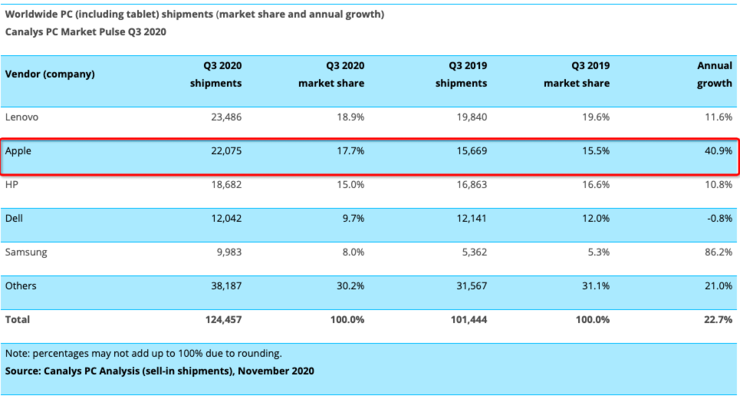This screenshot has width=740, height=399.
Task: Click the 124,457 total shipments value
Action: (223, 320)
